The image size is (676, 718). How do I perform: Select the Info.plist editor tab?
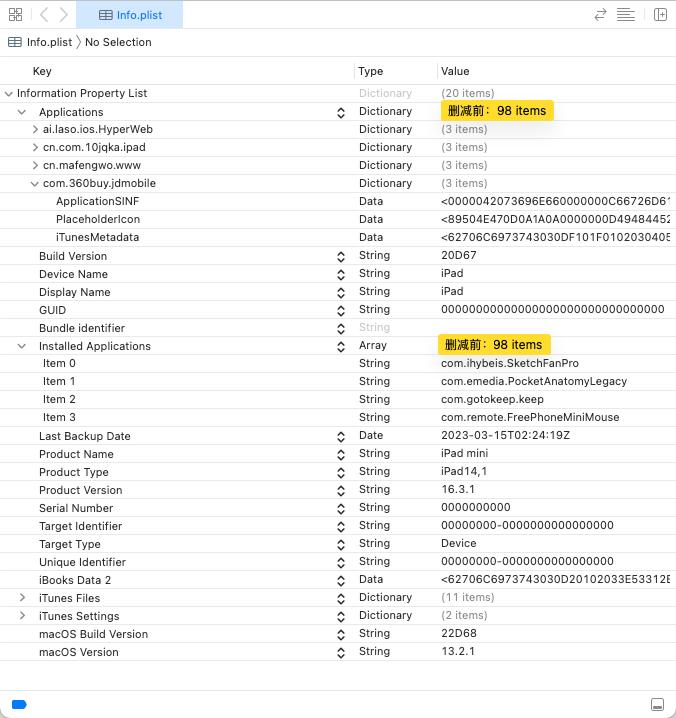(x=130, y=15)
